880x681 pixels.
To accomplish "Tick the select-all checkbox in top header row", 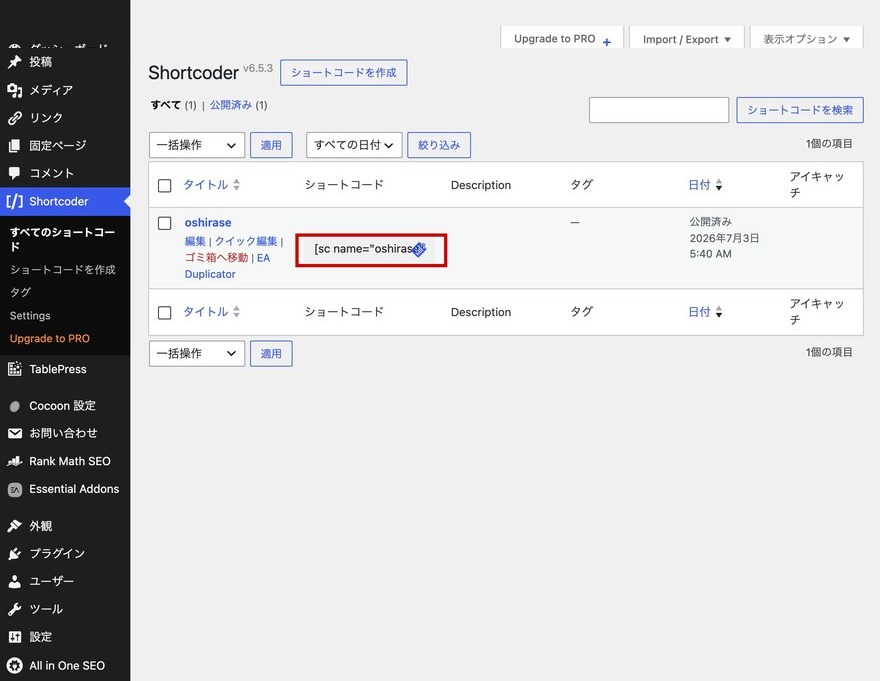I will coord(164,186).
